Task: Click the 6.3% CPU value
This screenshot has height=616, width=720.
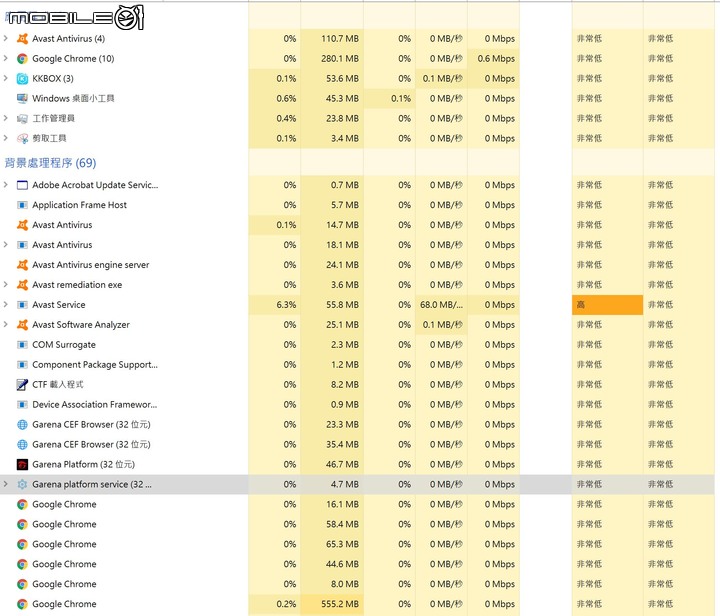Action: [x=286, y=305]
